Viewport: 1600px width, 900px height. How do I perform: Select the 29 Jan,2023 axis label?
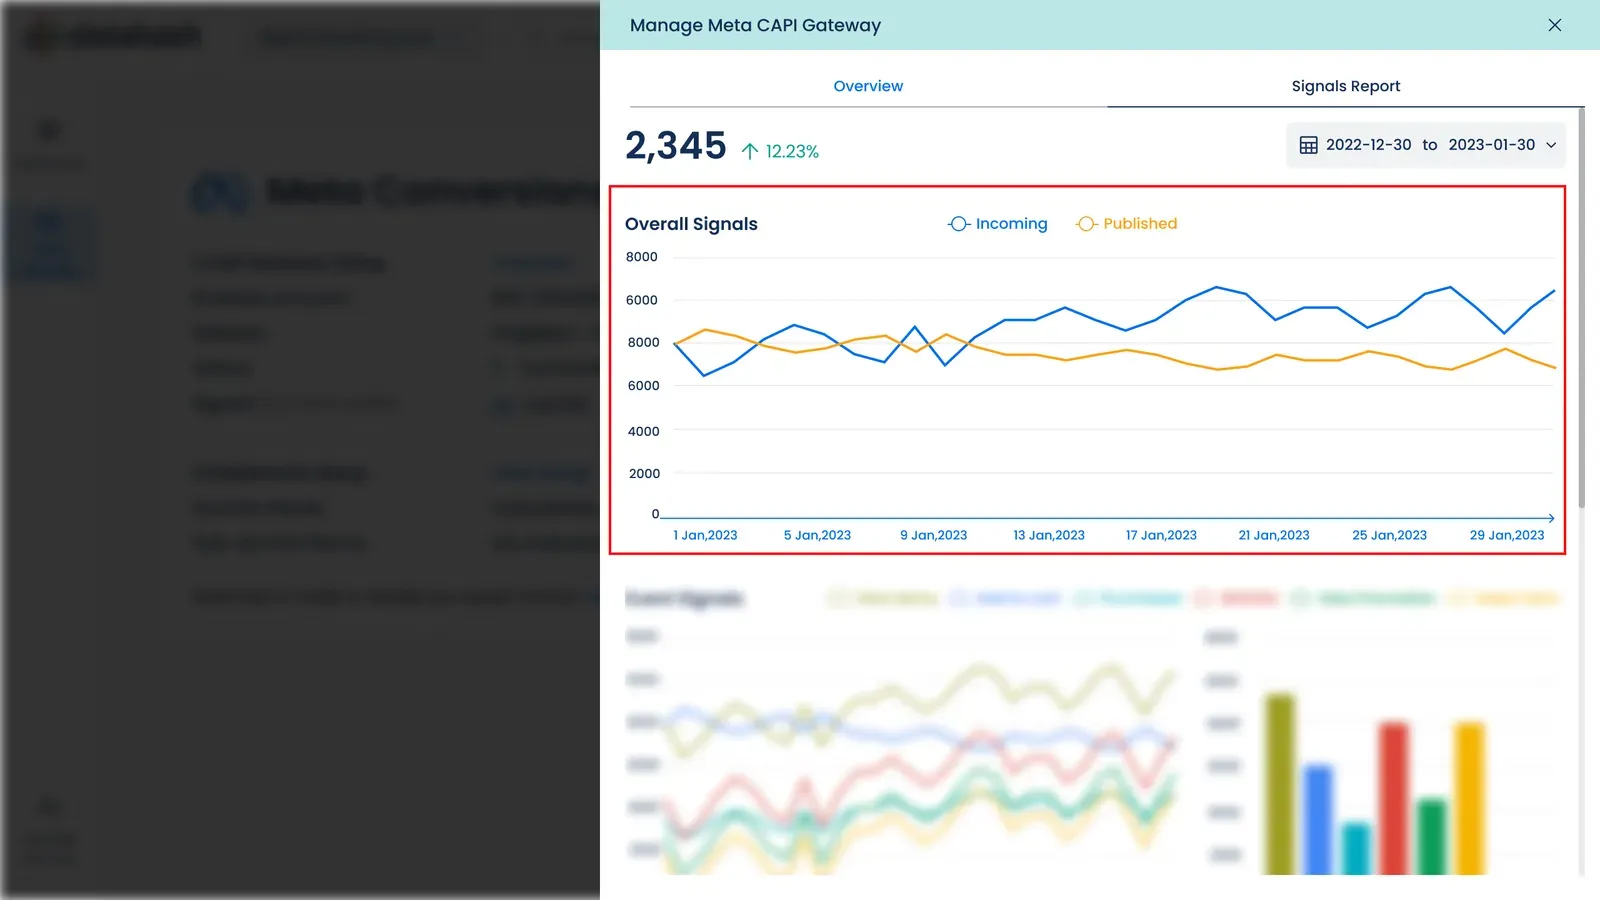(x=1507, y=535)
